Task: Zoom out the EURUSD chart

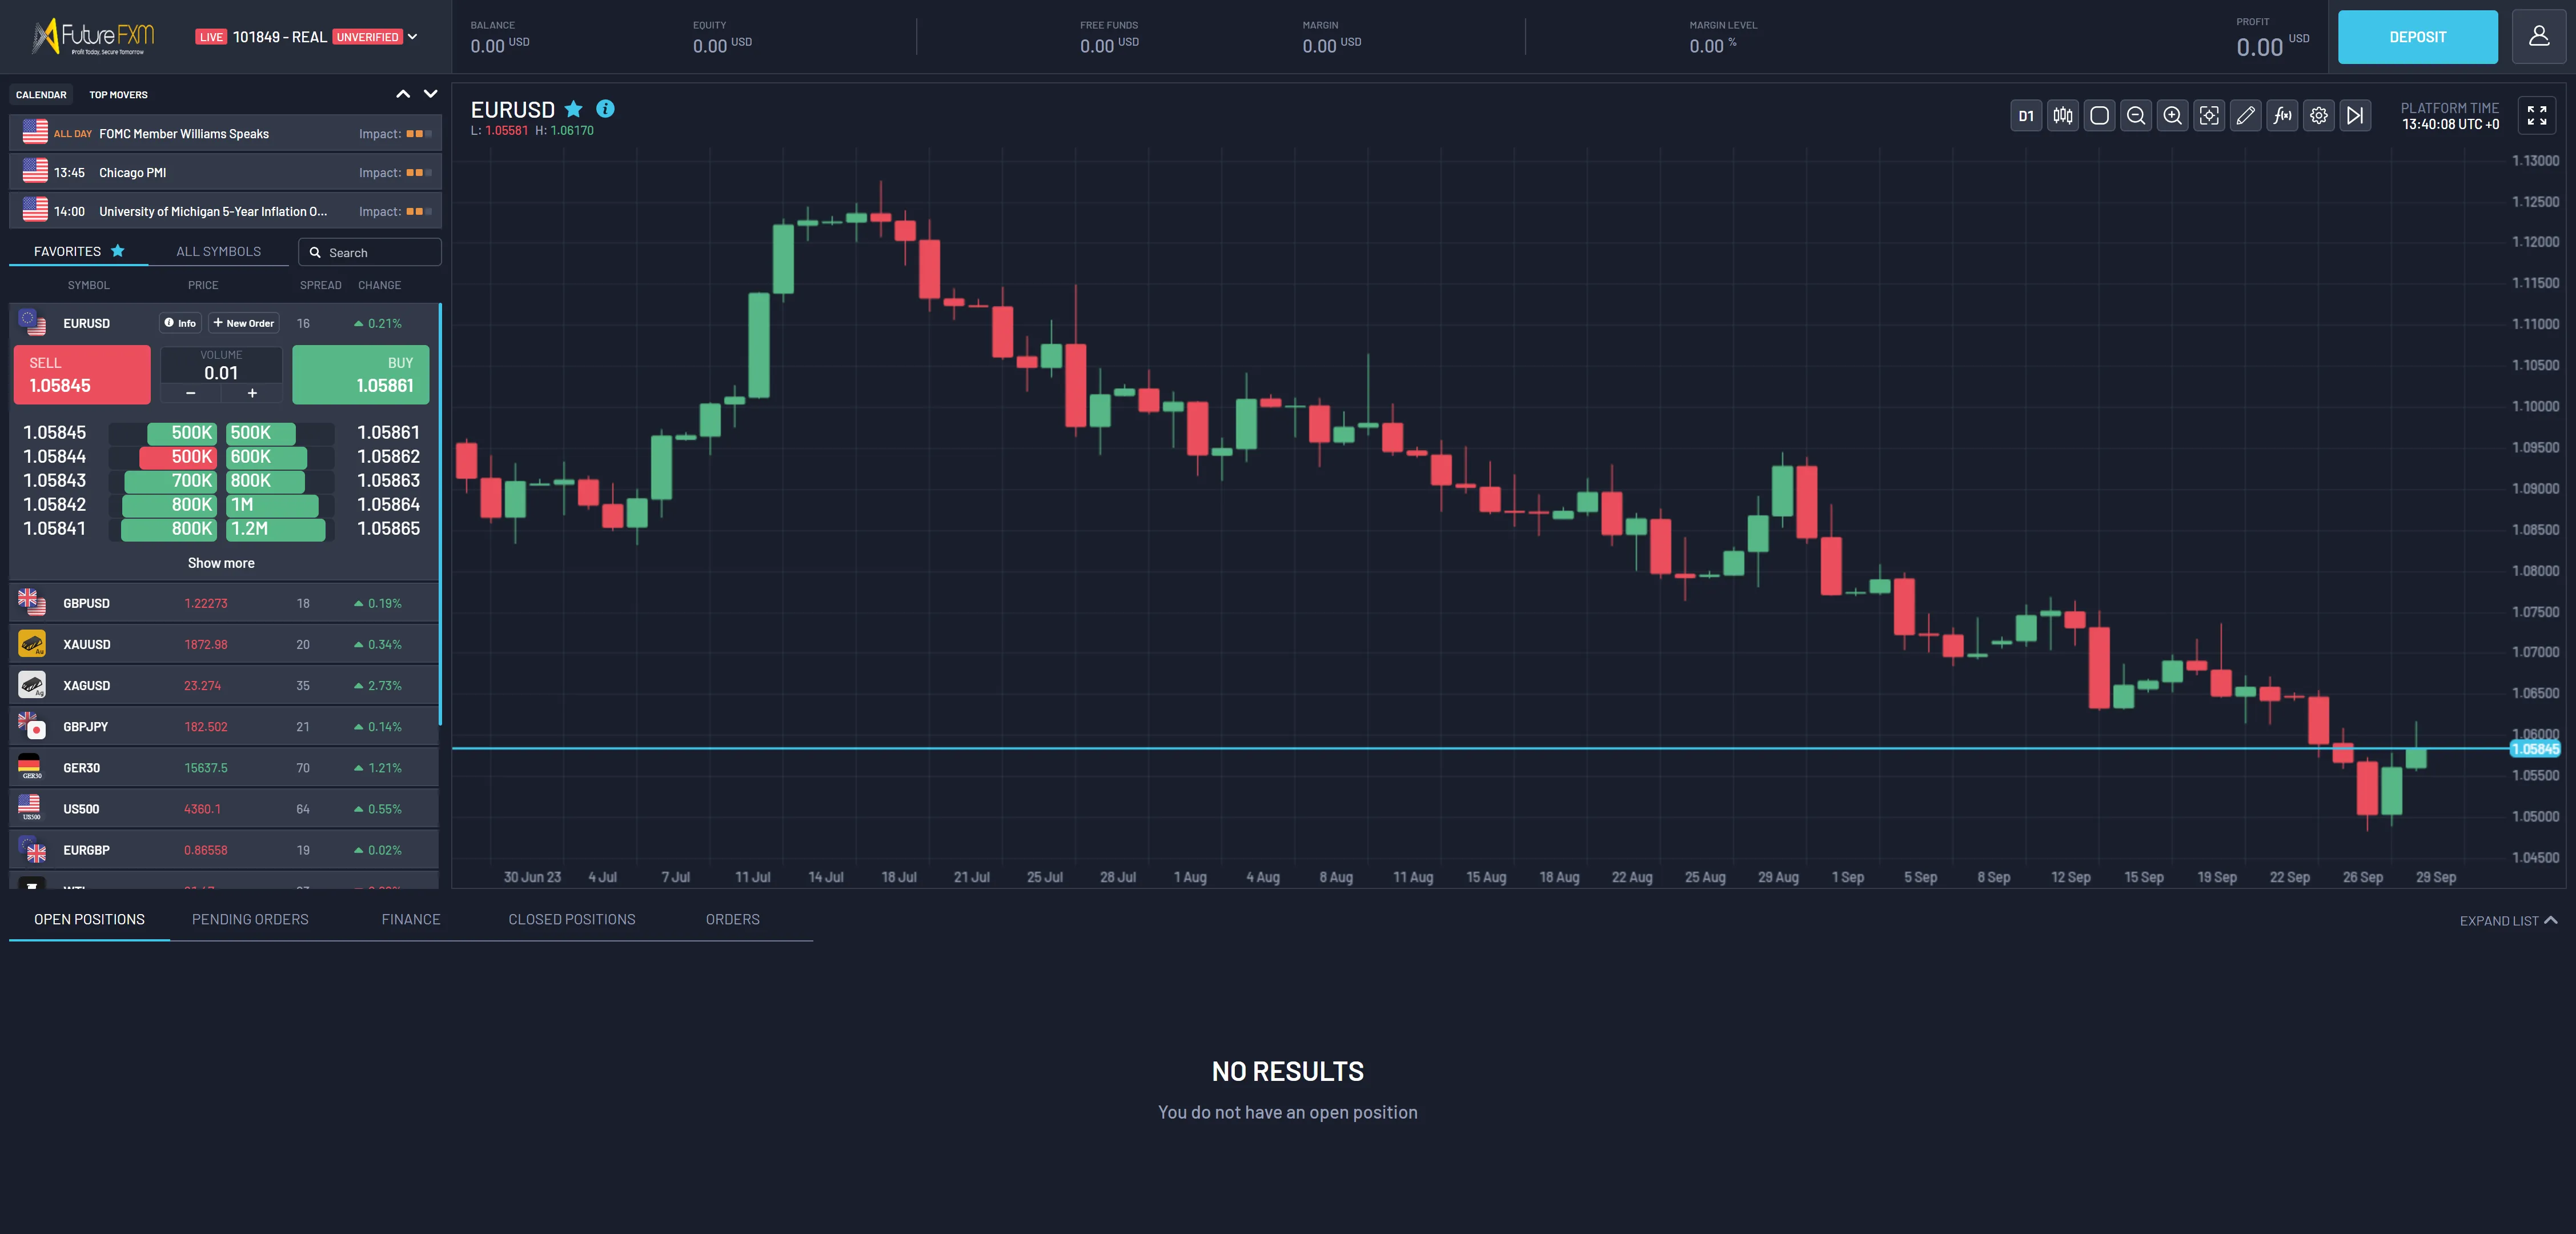Action: [2136, 116]
